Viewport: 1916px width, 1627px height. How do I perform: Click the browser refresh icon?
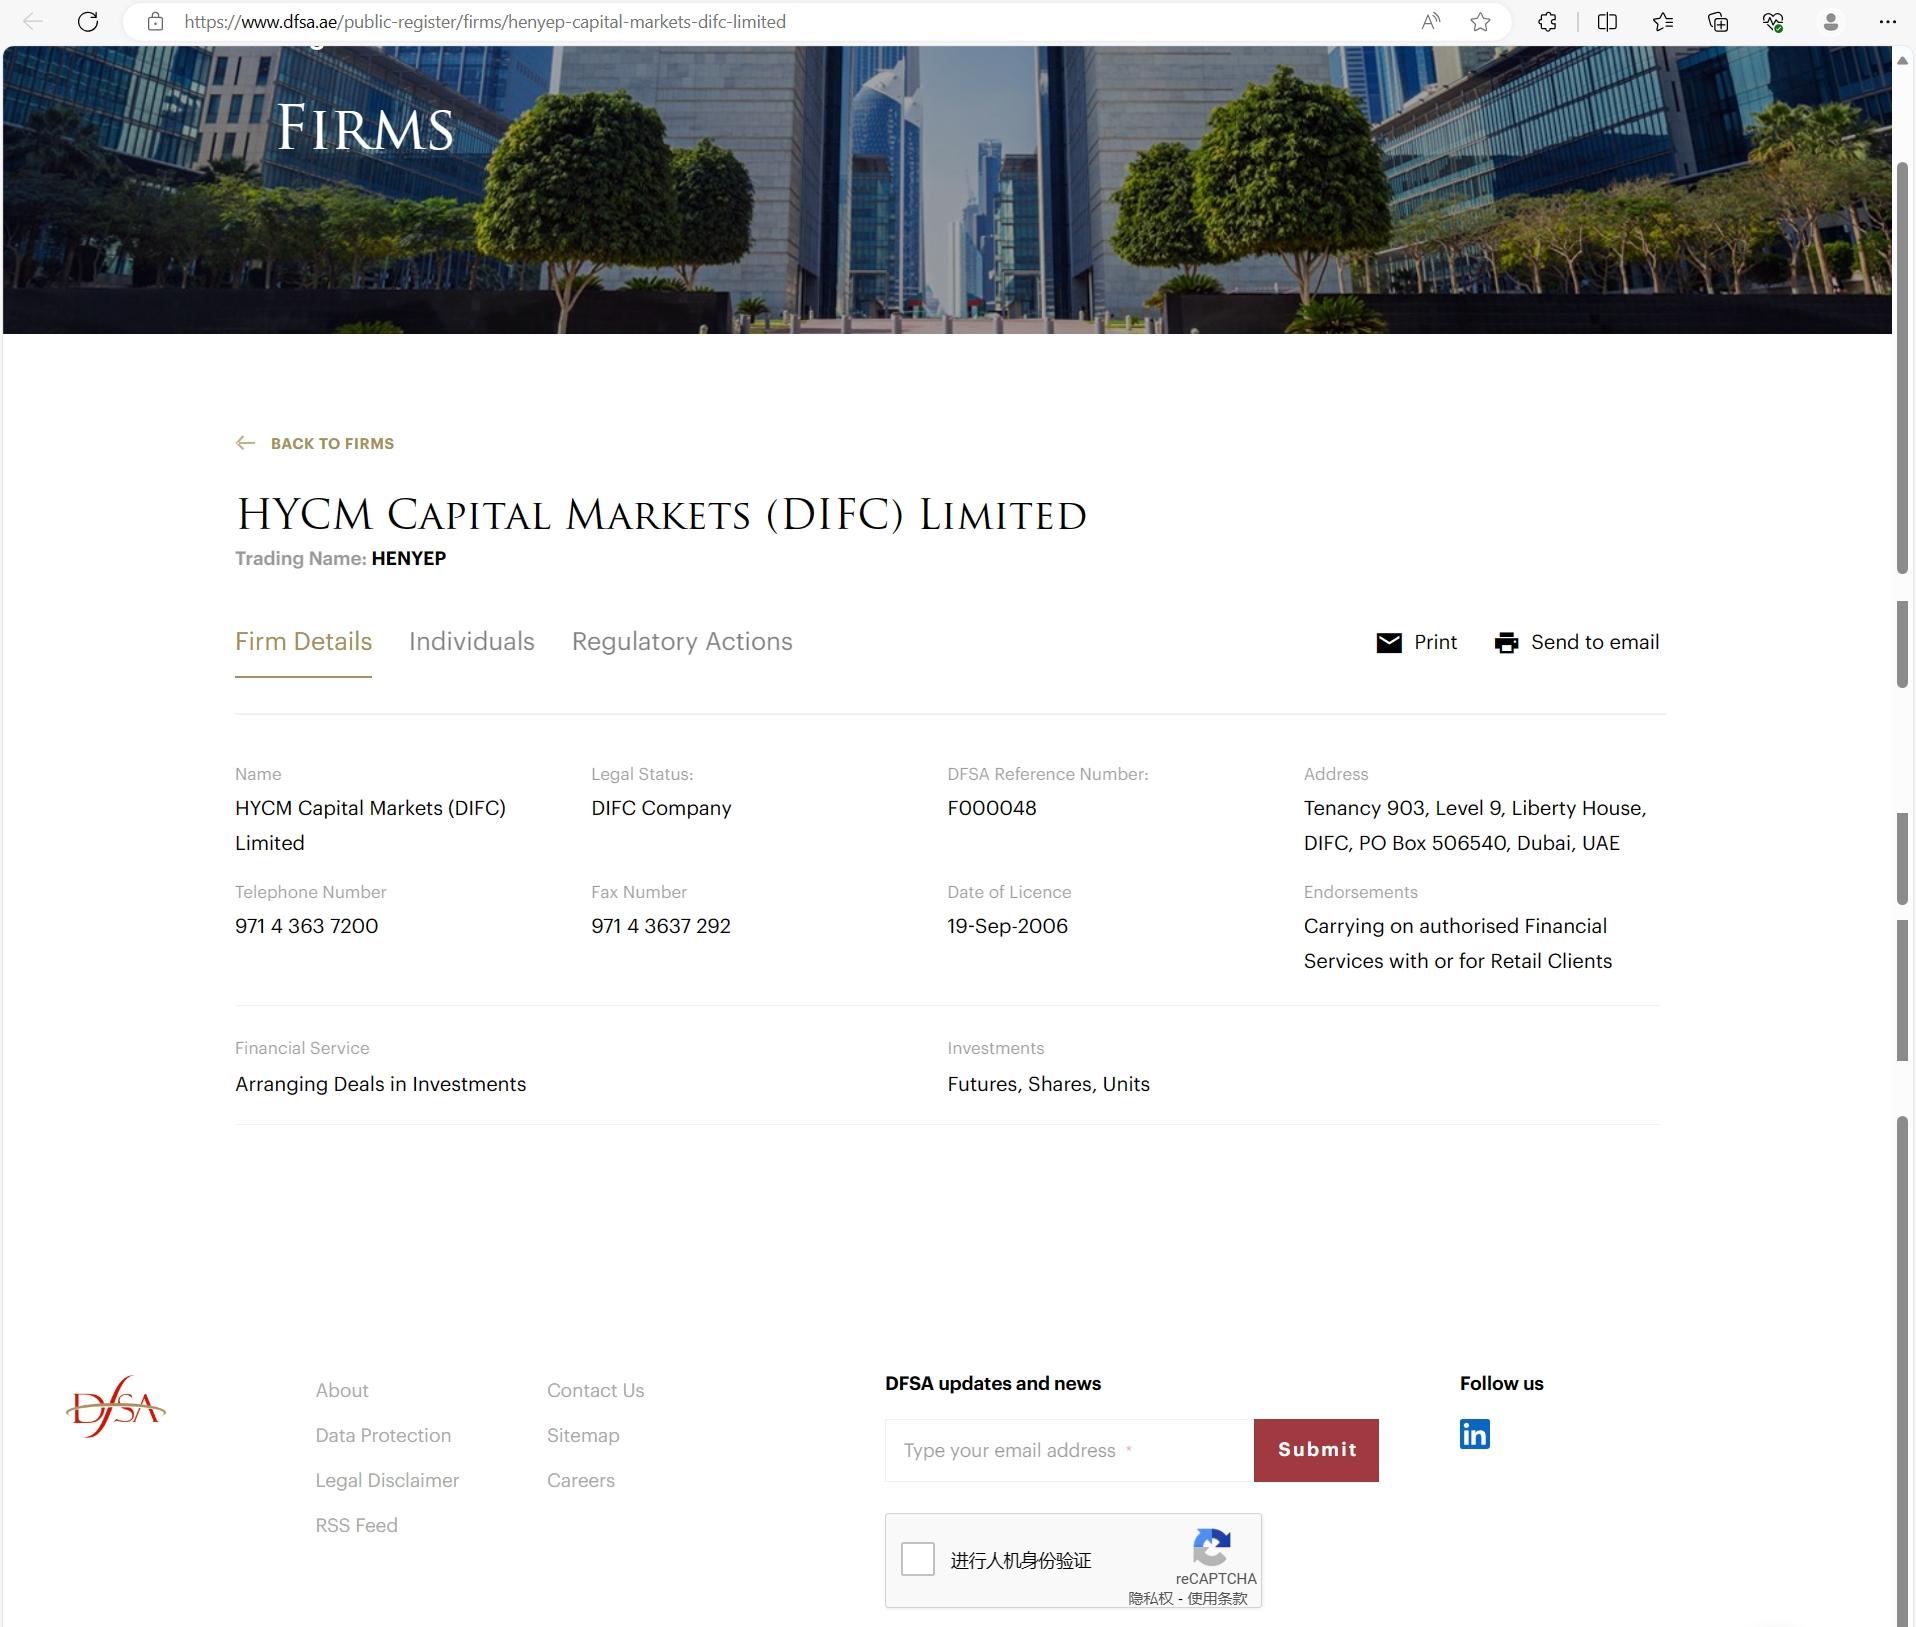click(88, 21)
